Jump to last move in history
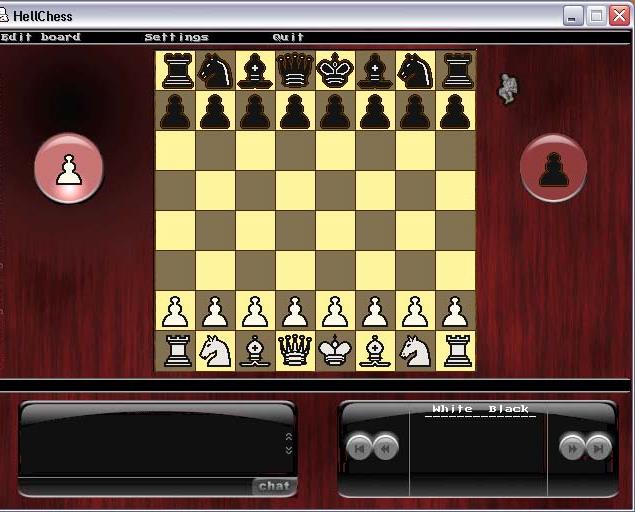The height and width of the screenshot is (512, 635). point(599,446)
